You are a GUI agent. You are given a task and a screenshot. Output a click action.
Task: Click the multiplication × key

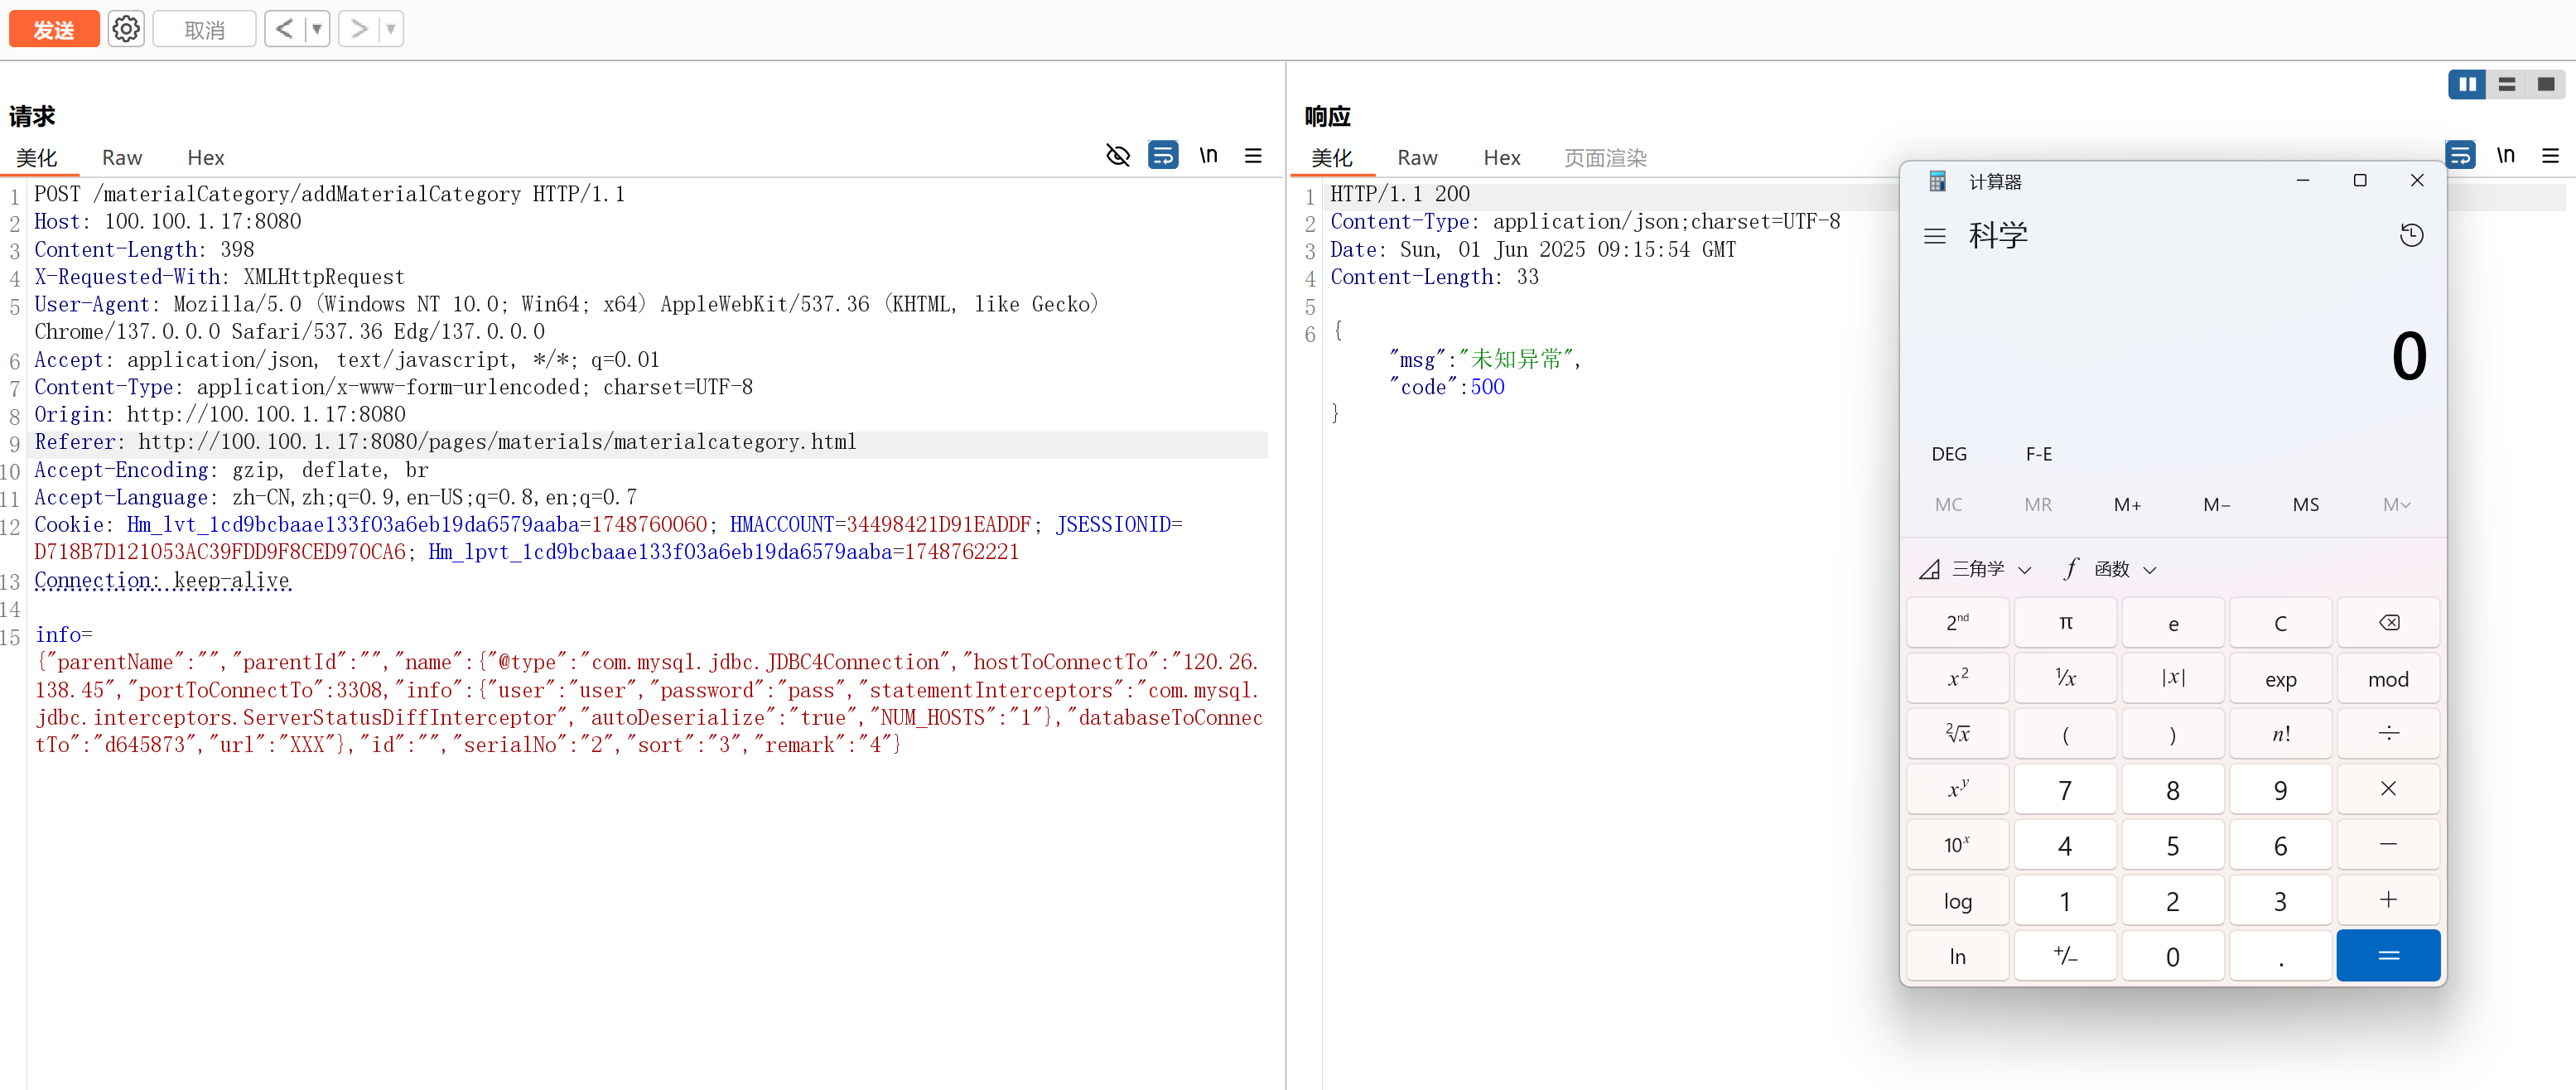(x=2388, y=790)
